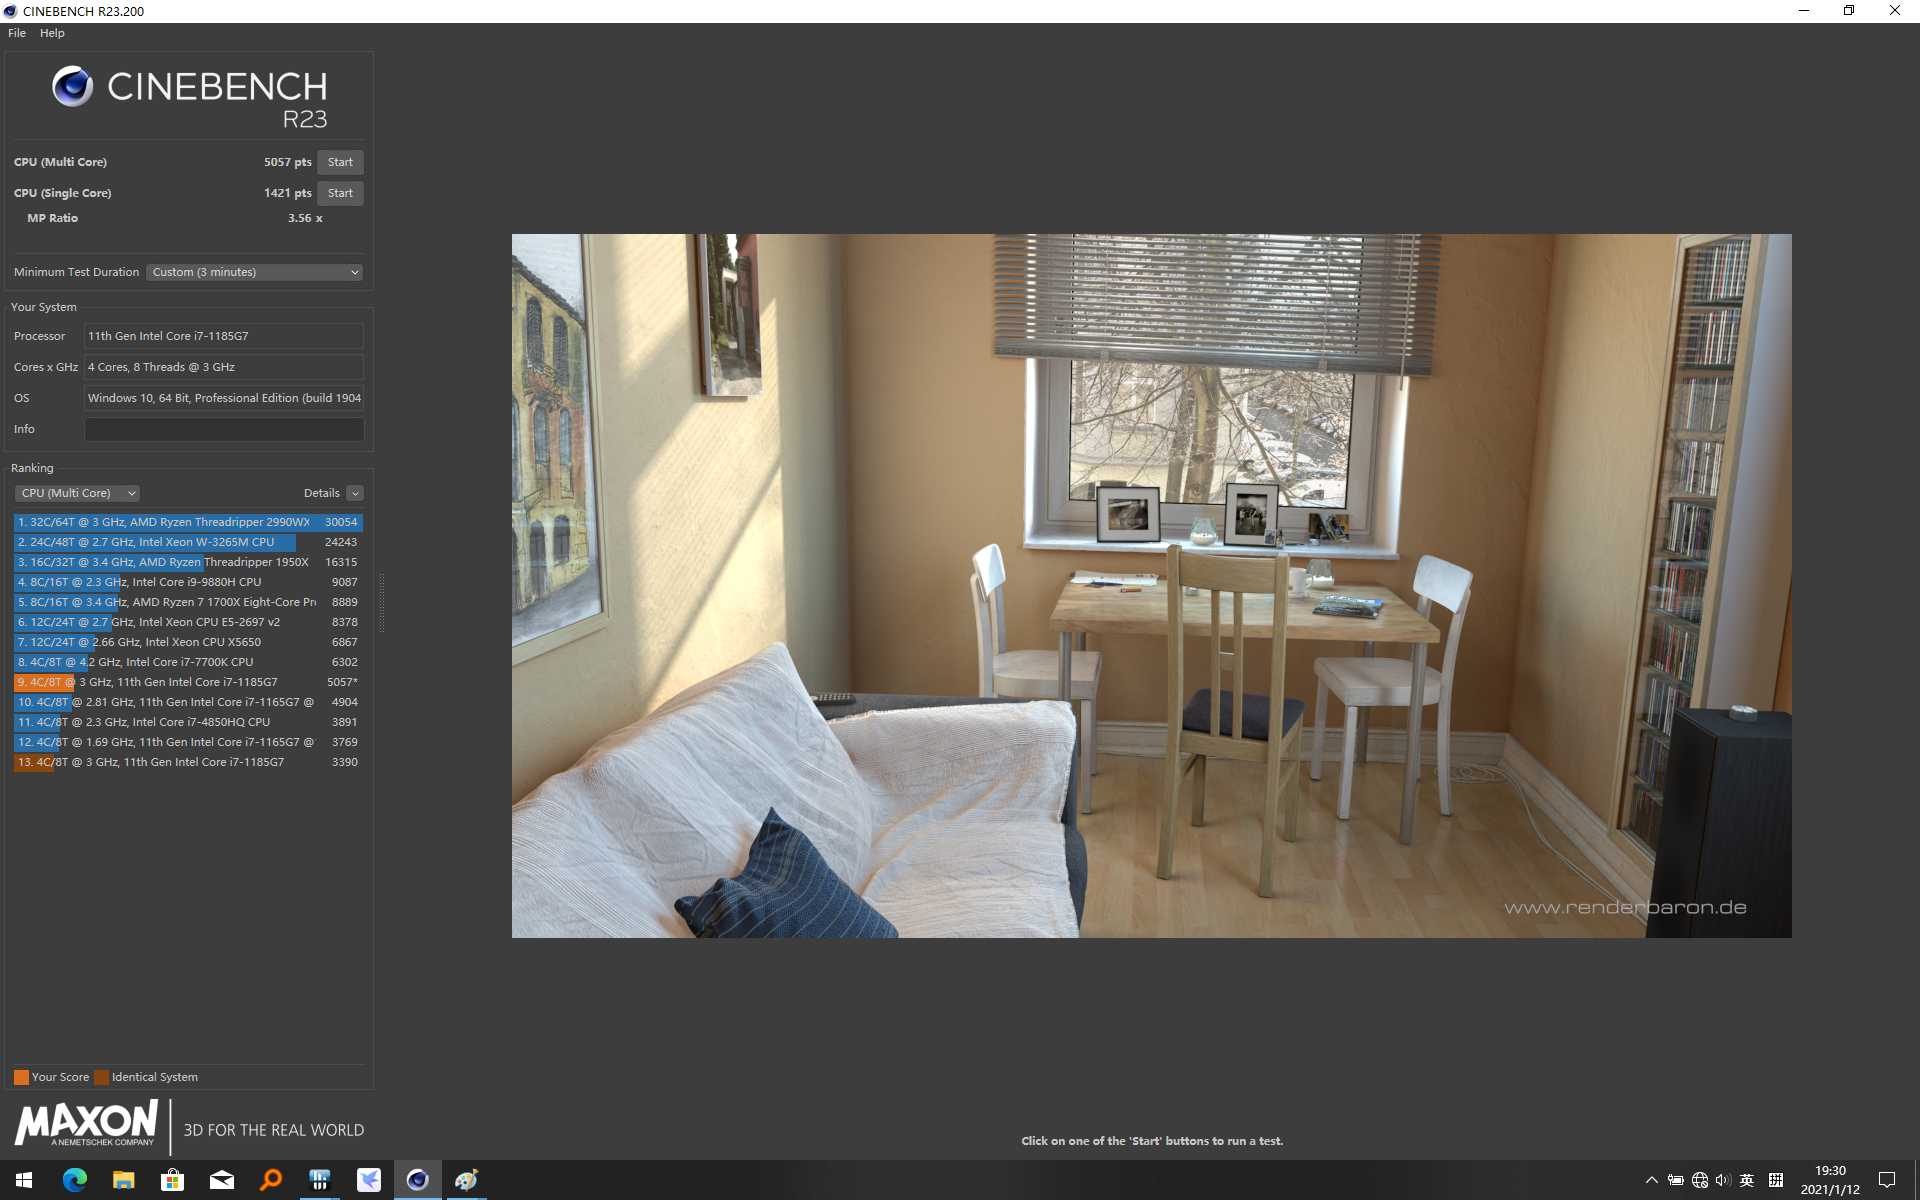The image size is (1920, 1200).
Task: Select rank 2 Xeon W-3265M row
Action: point(188,542)
